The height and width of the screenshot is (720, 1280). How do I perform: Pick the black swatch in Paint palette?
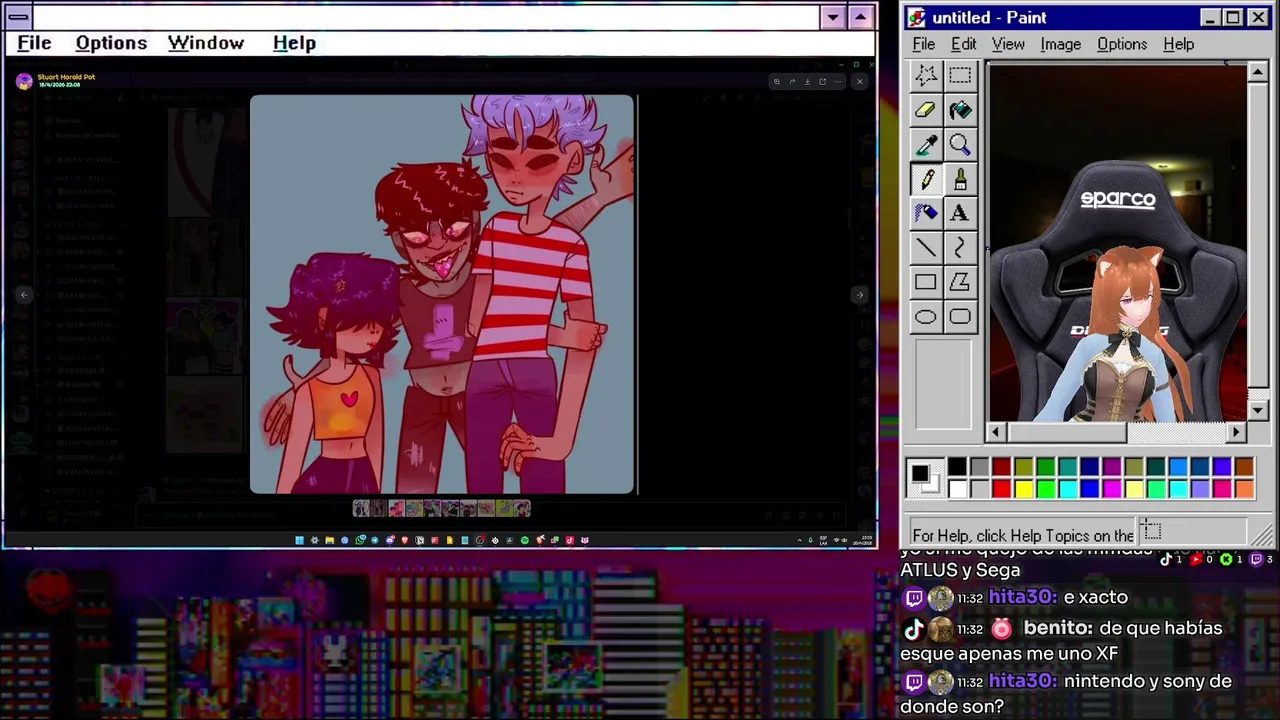[x=957, y=467]
